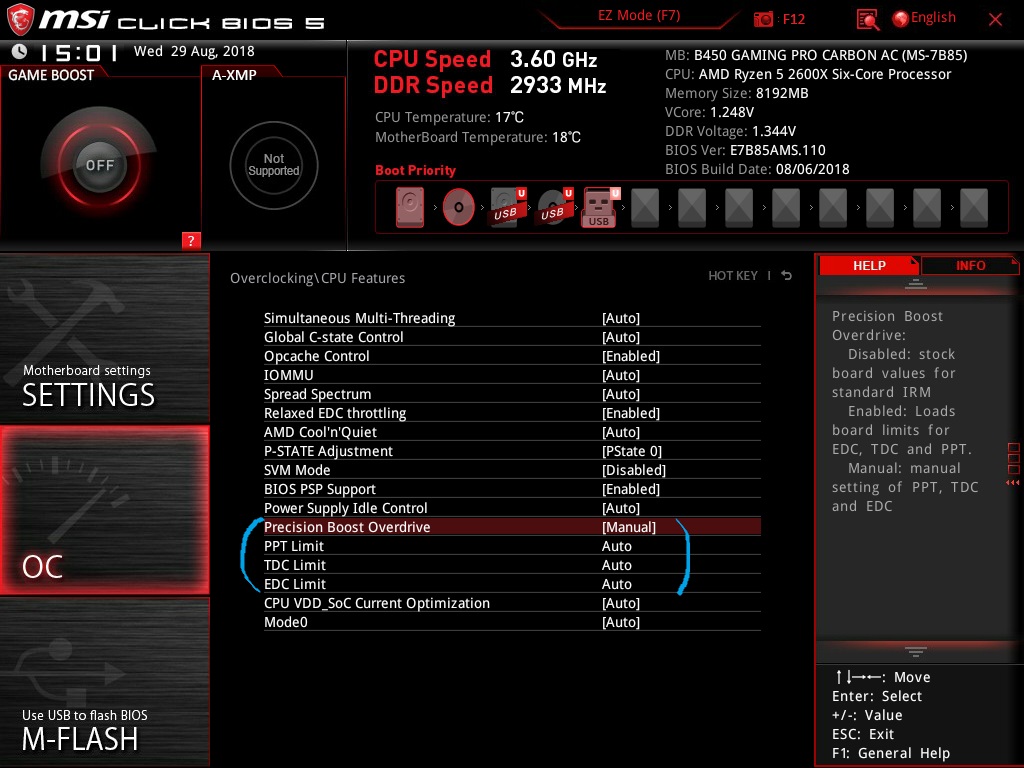Change Precision Boost Overdrive [Manual] value
This screenshot has width=1024, height=768.
click(629, 526)
